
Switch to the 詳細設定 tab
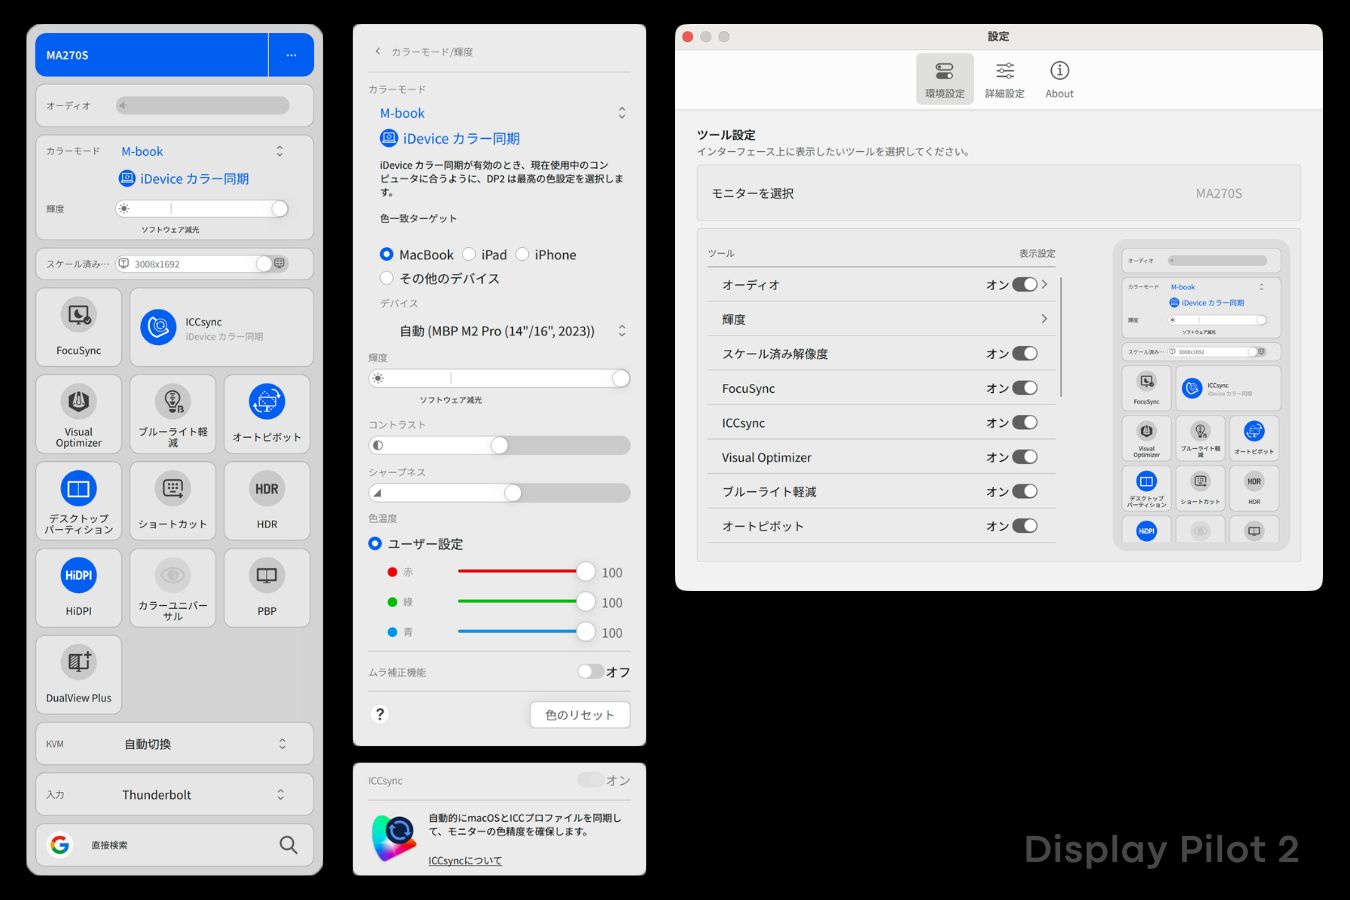click(1004, 78)
